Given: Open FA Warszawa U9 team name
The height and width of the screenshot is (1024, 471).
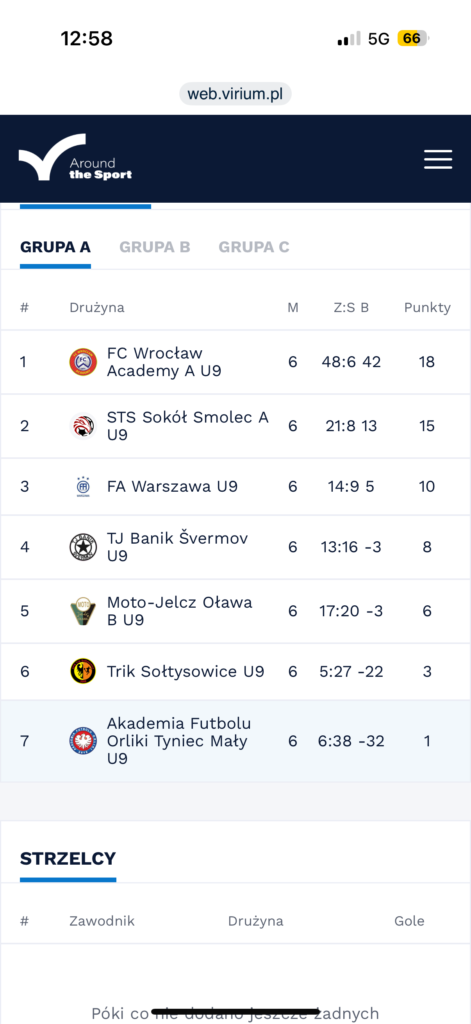Looking at the screenshot, I should (x=172, y=487).
